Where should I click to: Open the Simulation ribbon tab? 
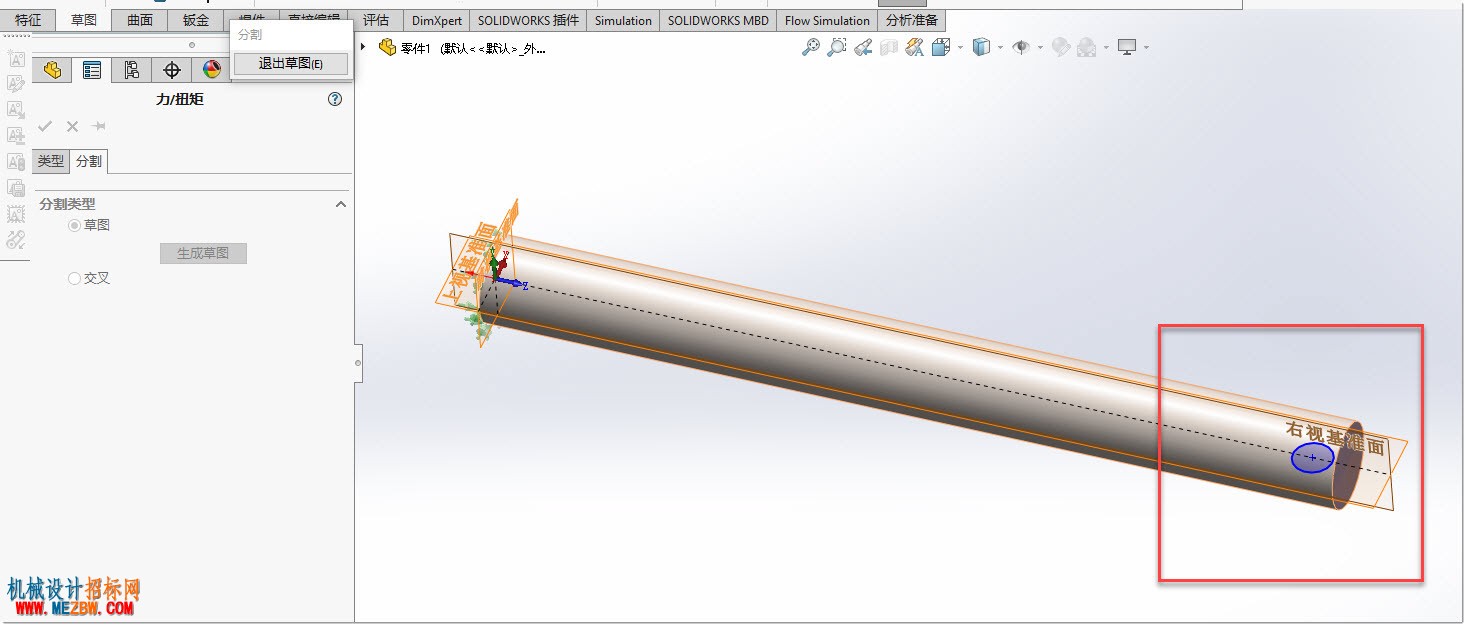click(x=623, y=20)
